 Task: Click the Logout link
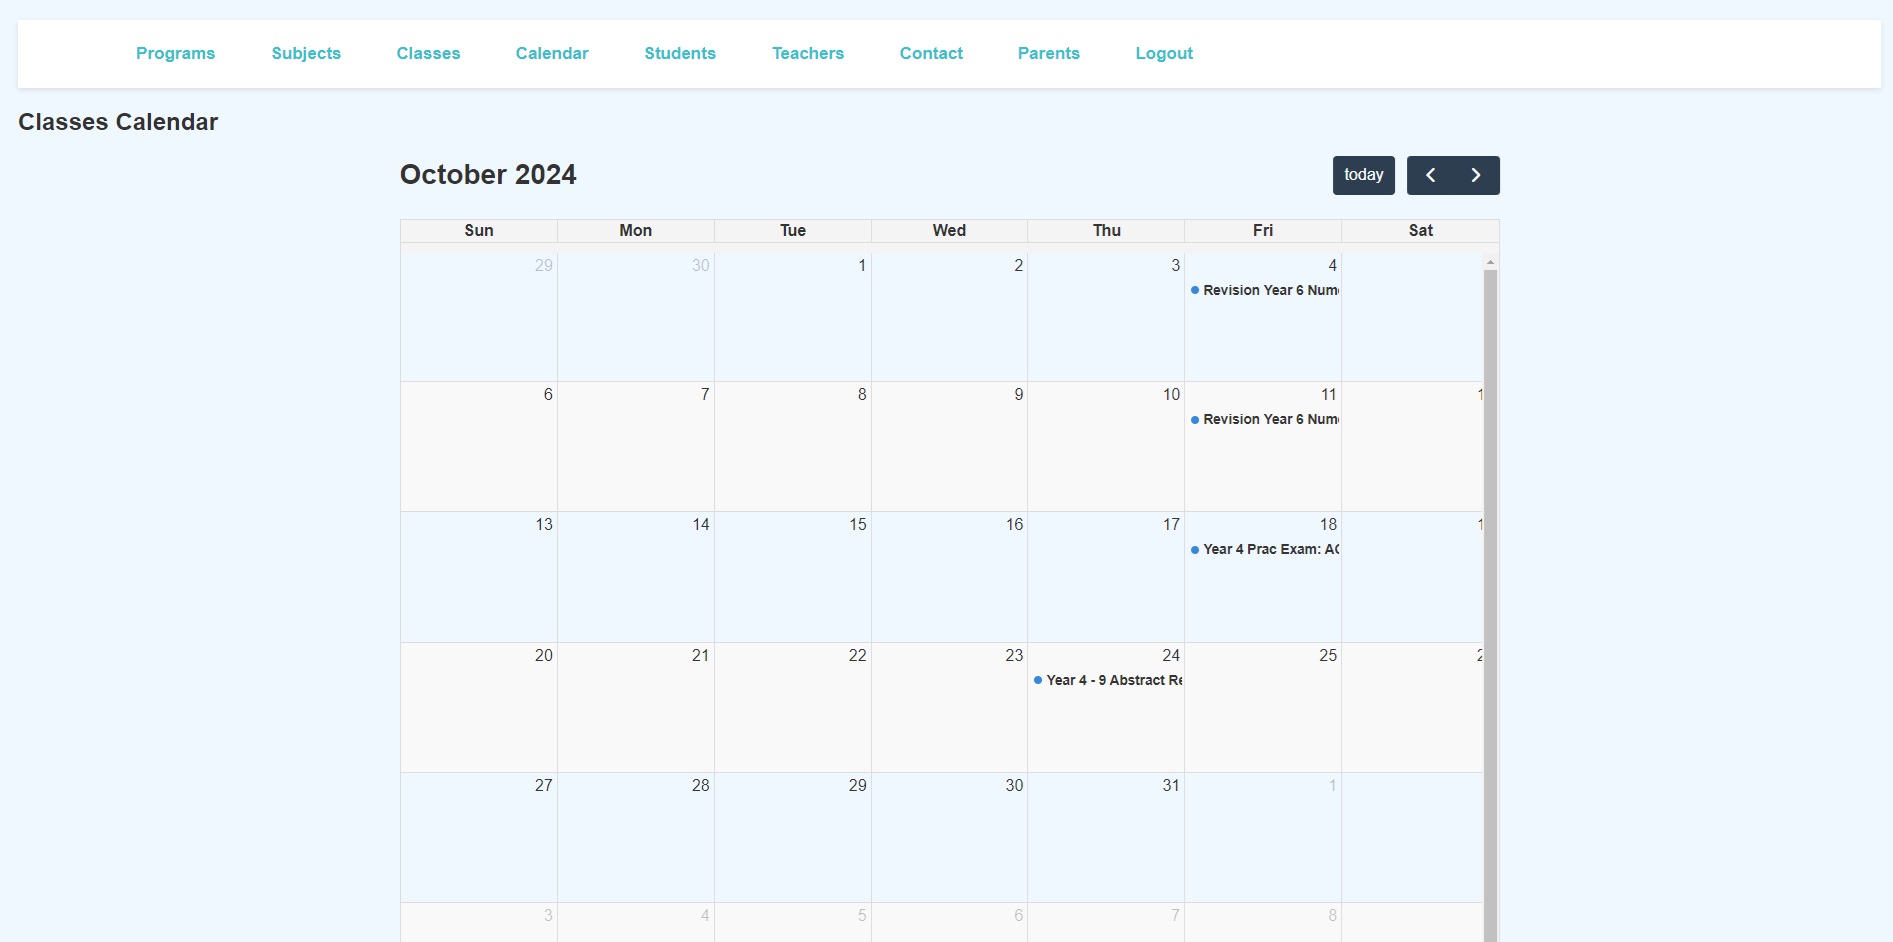pyautogui.click(x=1163, y=53)
